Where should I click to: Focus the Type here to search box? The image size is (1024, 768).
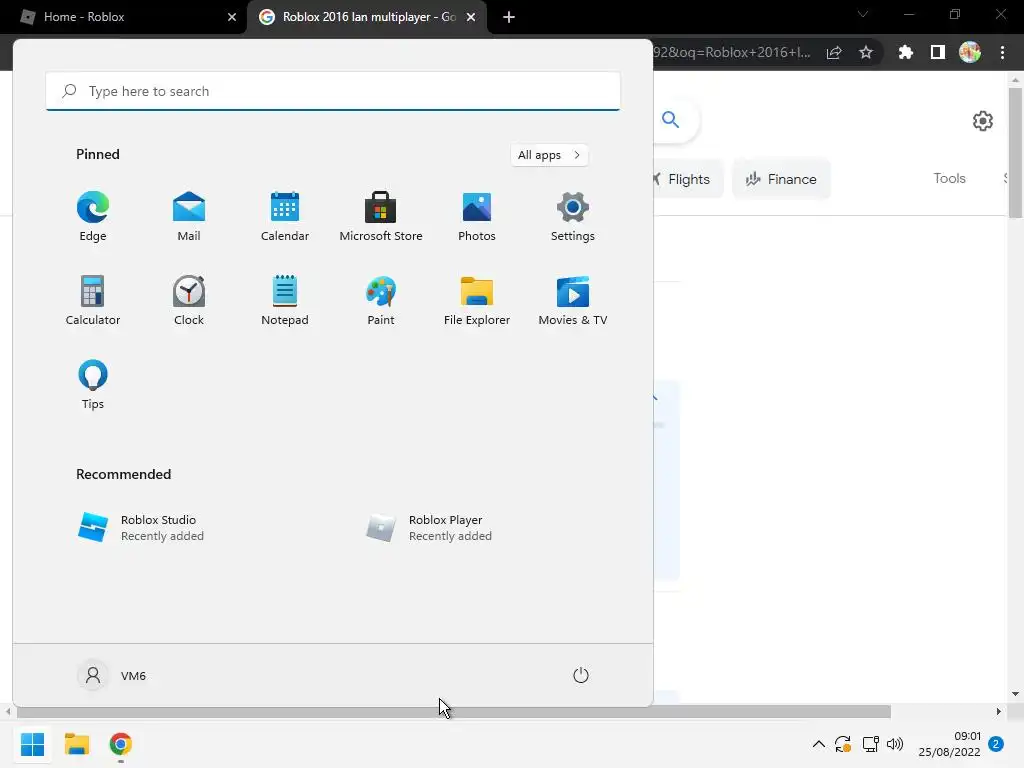[333, 91]
